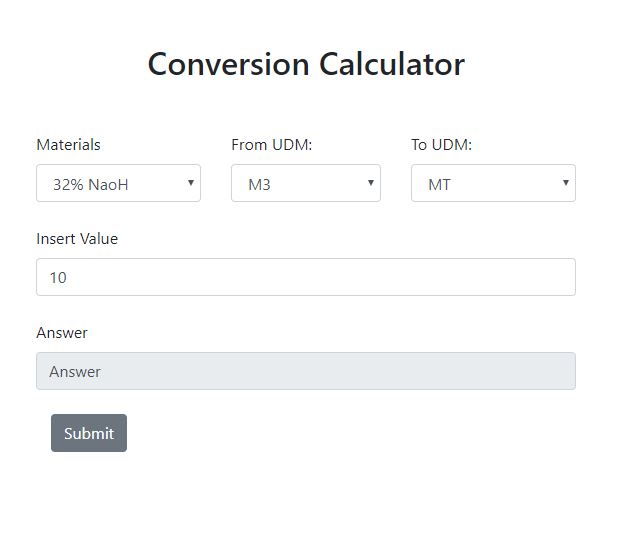The height and width of the screenshot is (537, 628).
Task: Click the MT unit selection text
Action: point(439,184)
